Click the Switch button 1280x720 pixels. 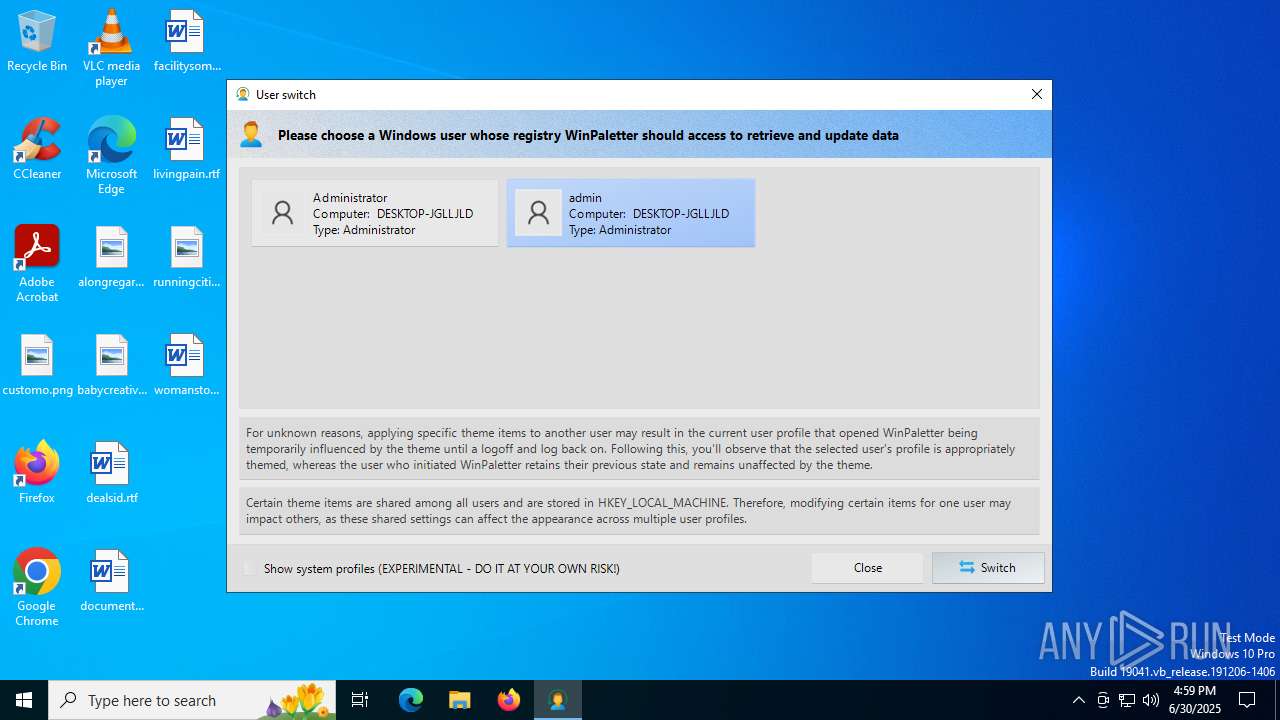click(988, 568)
